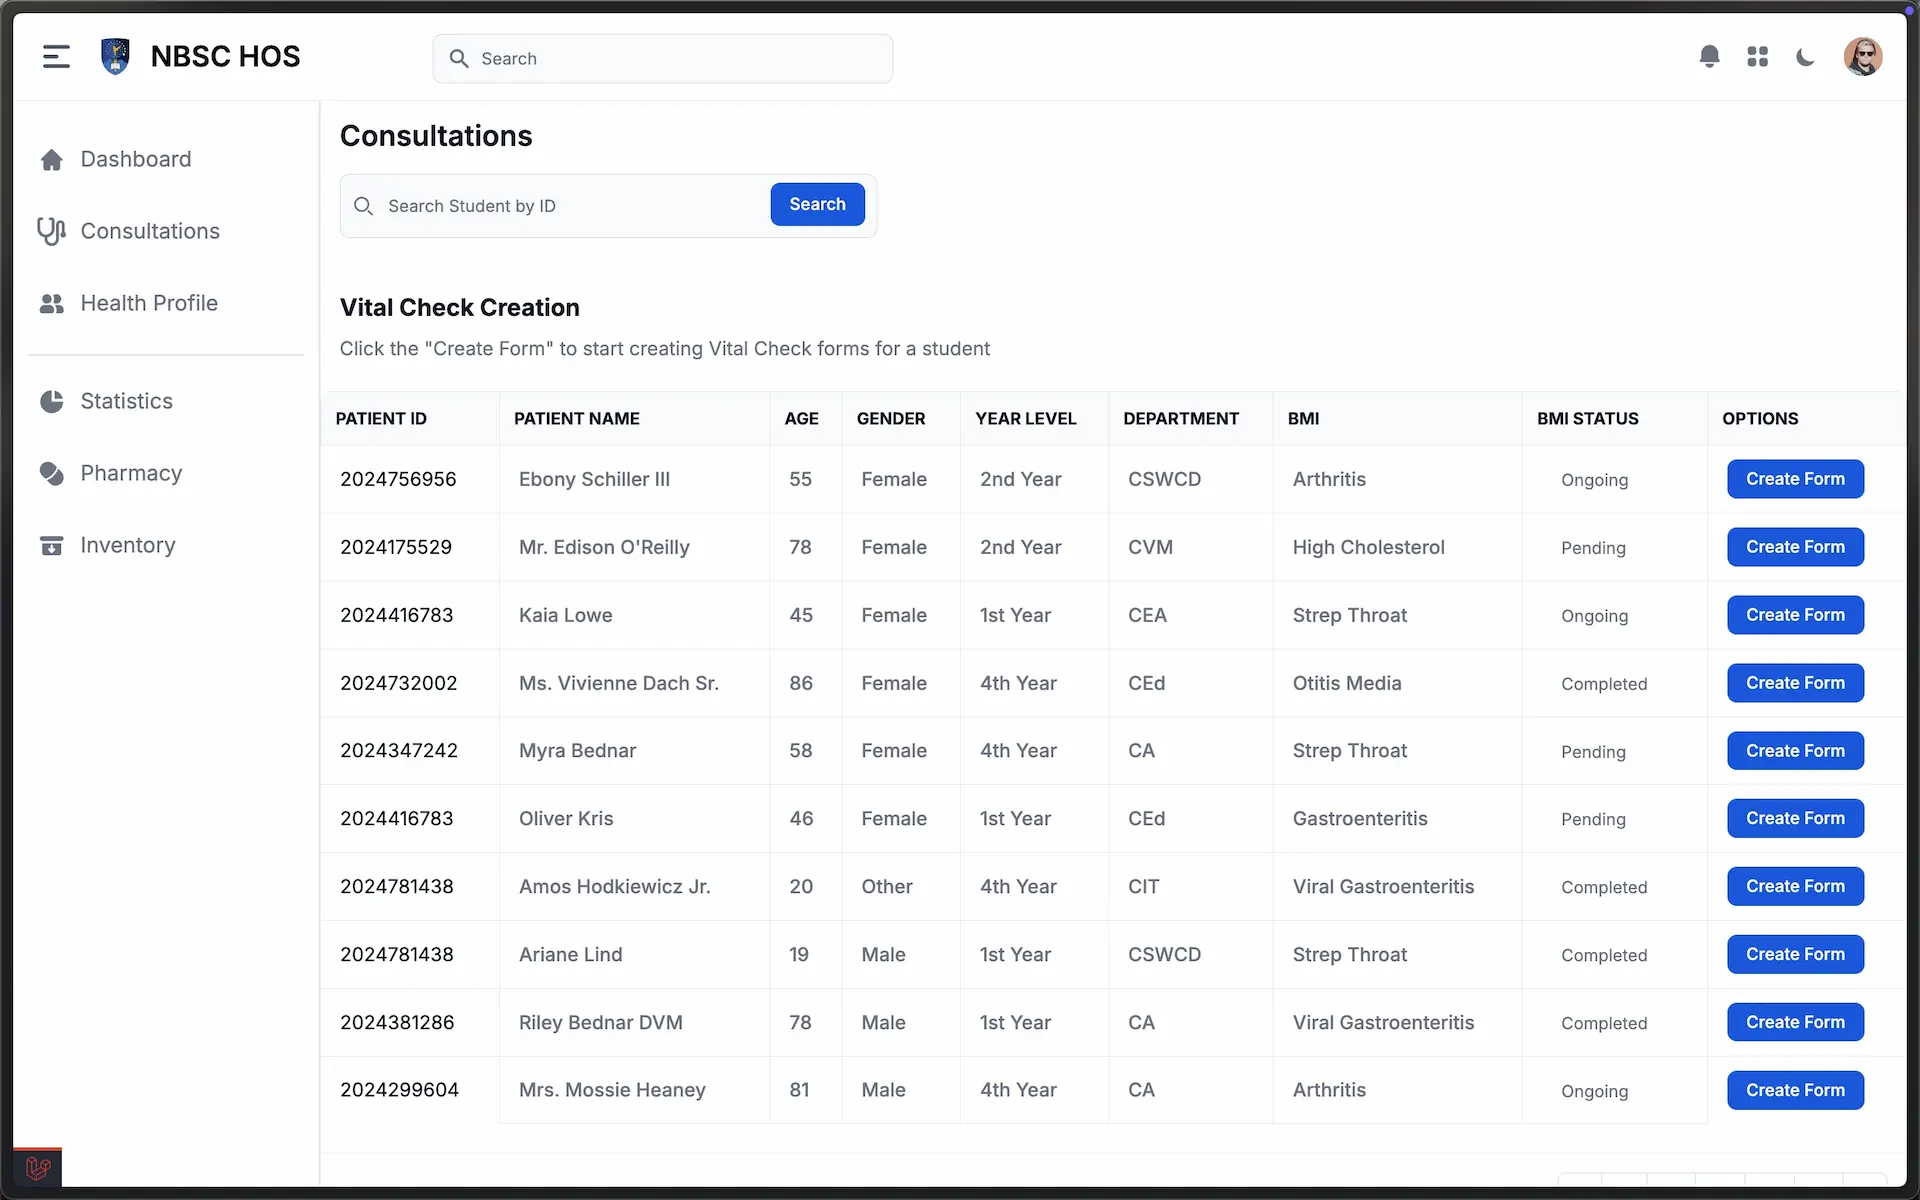Click the YEAR LEVEL column header
Image resolution: width=1920 pixels, height=1200 pixels.
1026,419
